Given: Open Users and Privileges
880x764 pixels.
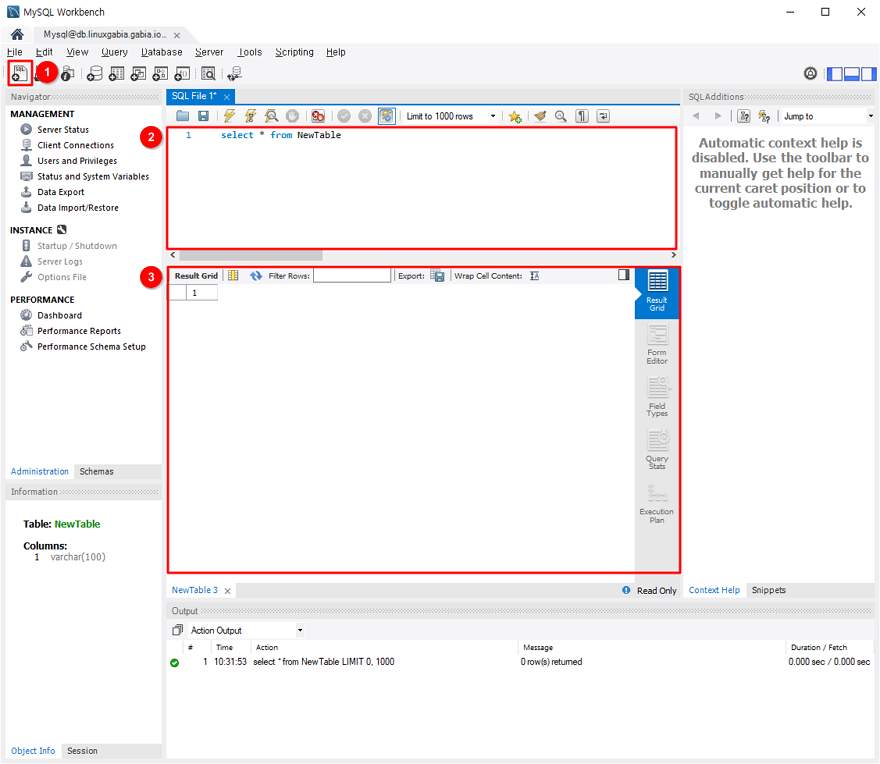Looking at the screenshot, I should [x=77, y=161].
